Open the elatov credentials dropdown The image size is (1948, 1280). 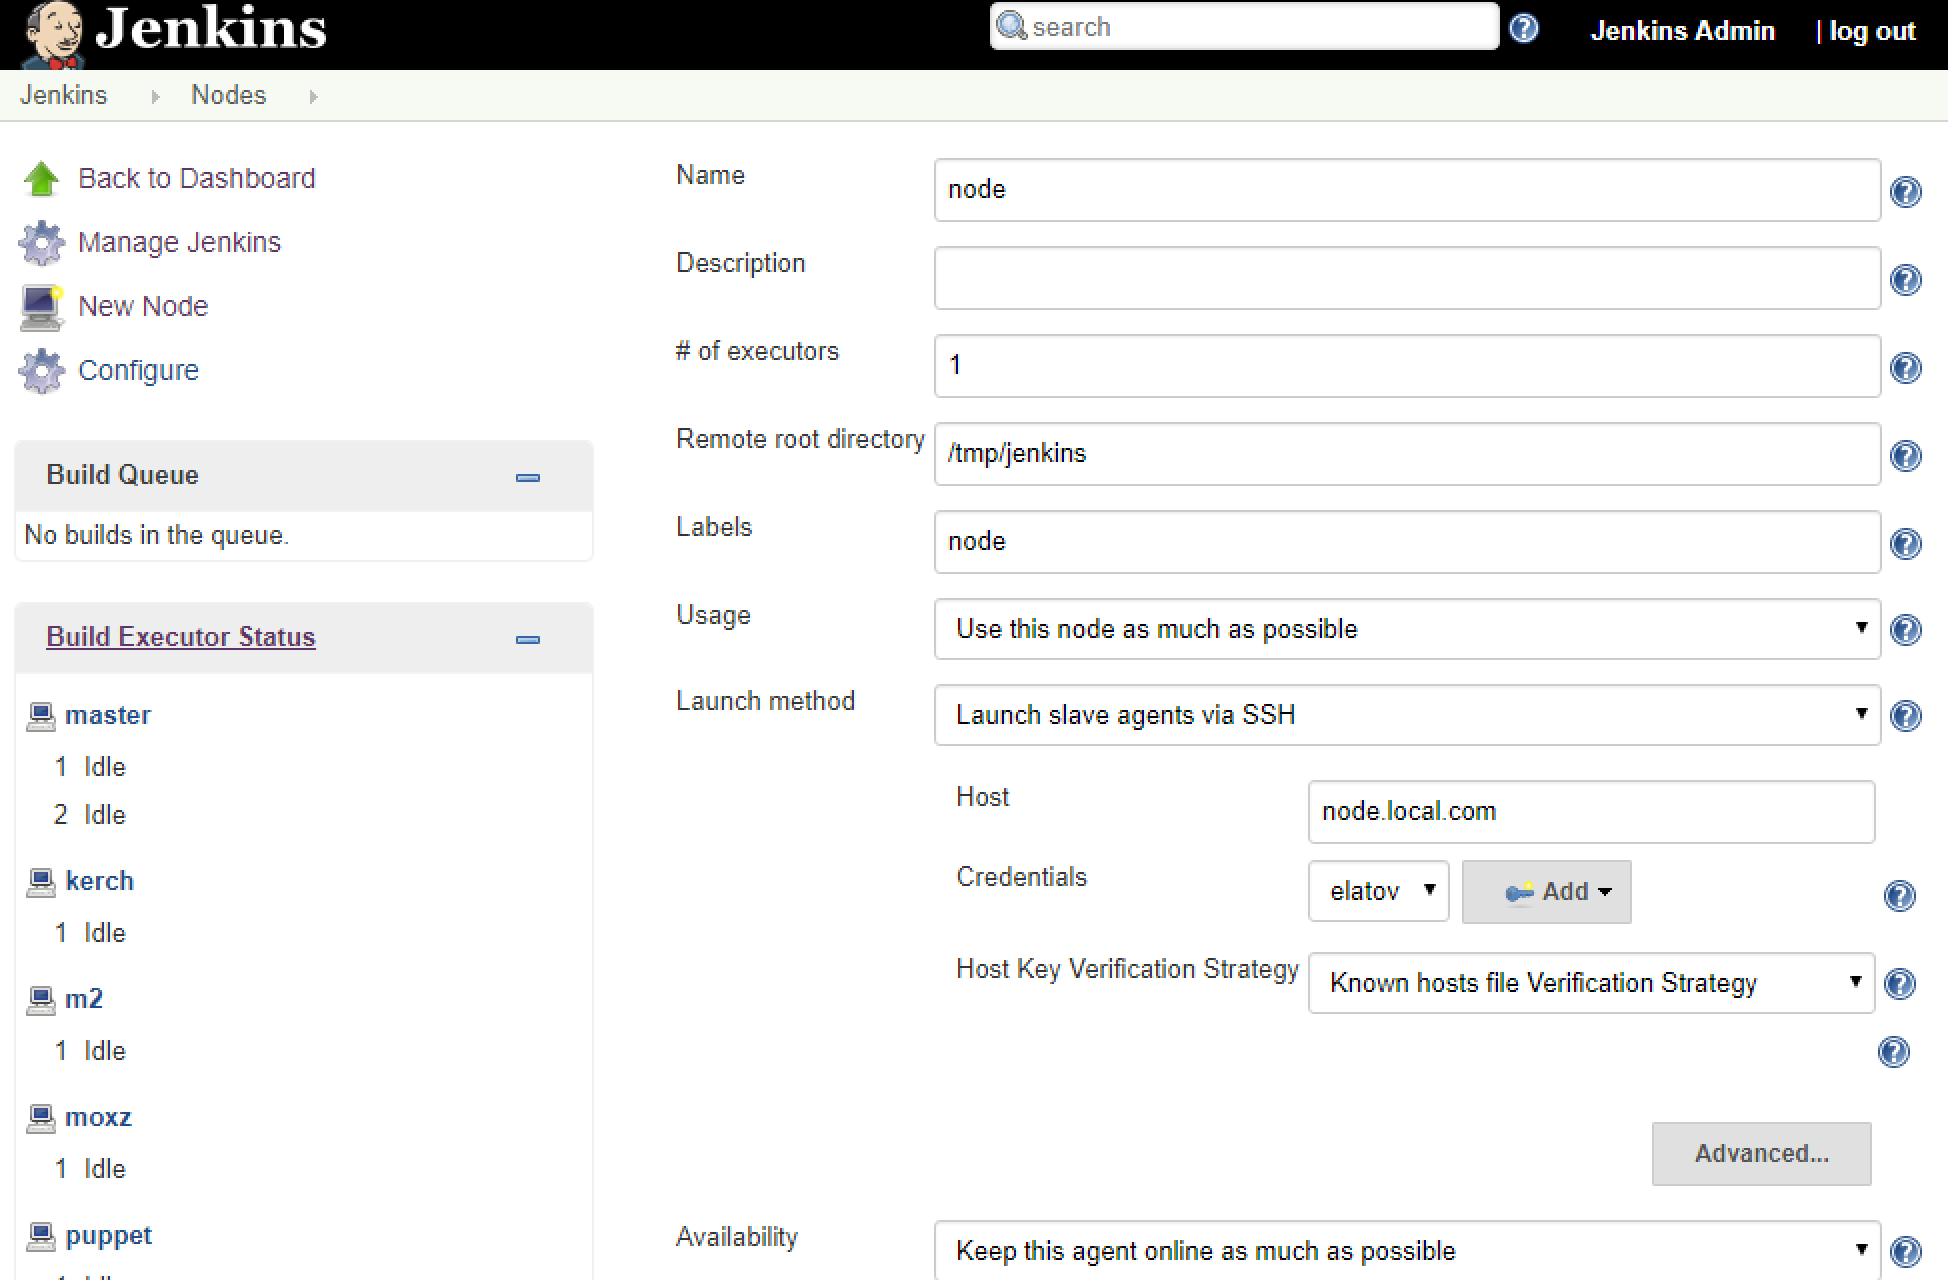(1378, 891)
